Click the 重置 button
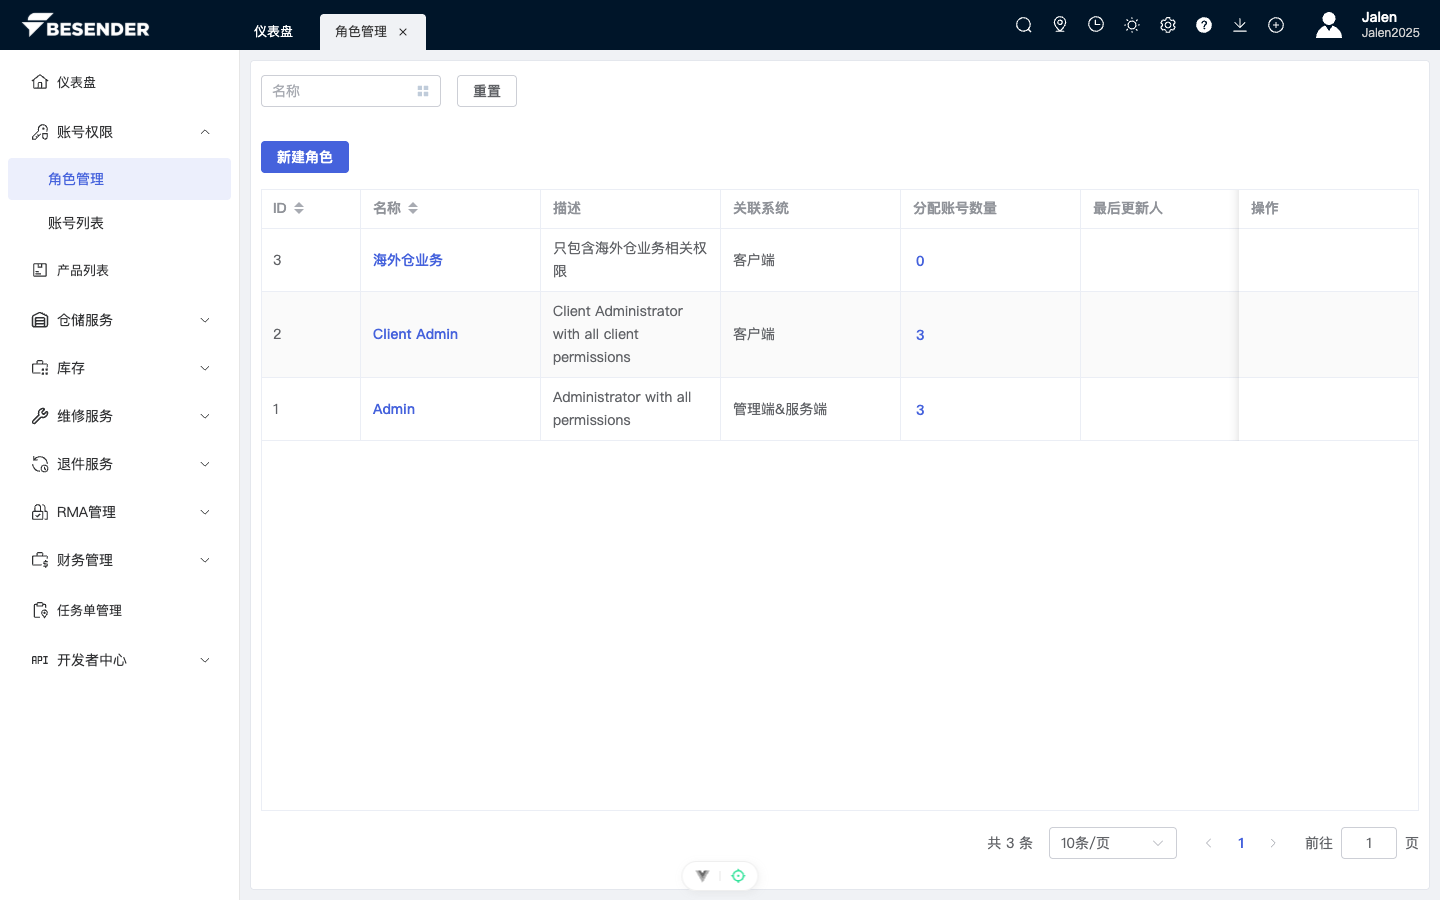This screenshot has height=900, width=1440. (487, 91)
